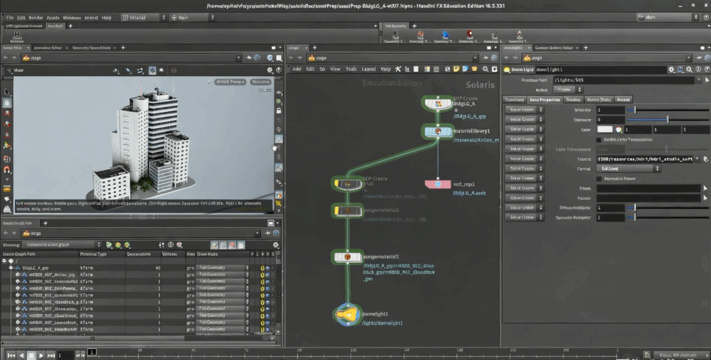The height and width of the screenshot is (360, 711).
Task: Open the network editor Tools menu
Action: point(351,69)
